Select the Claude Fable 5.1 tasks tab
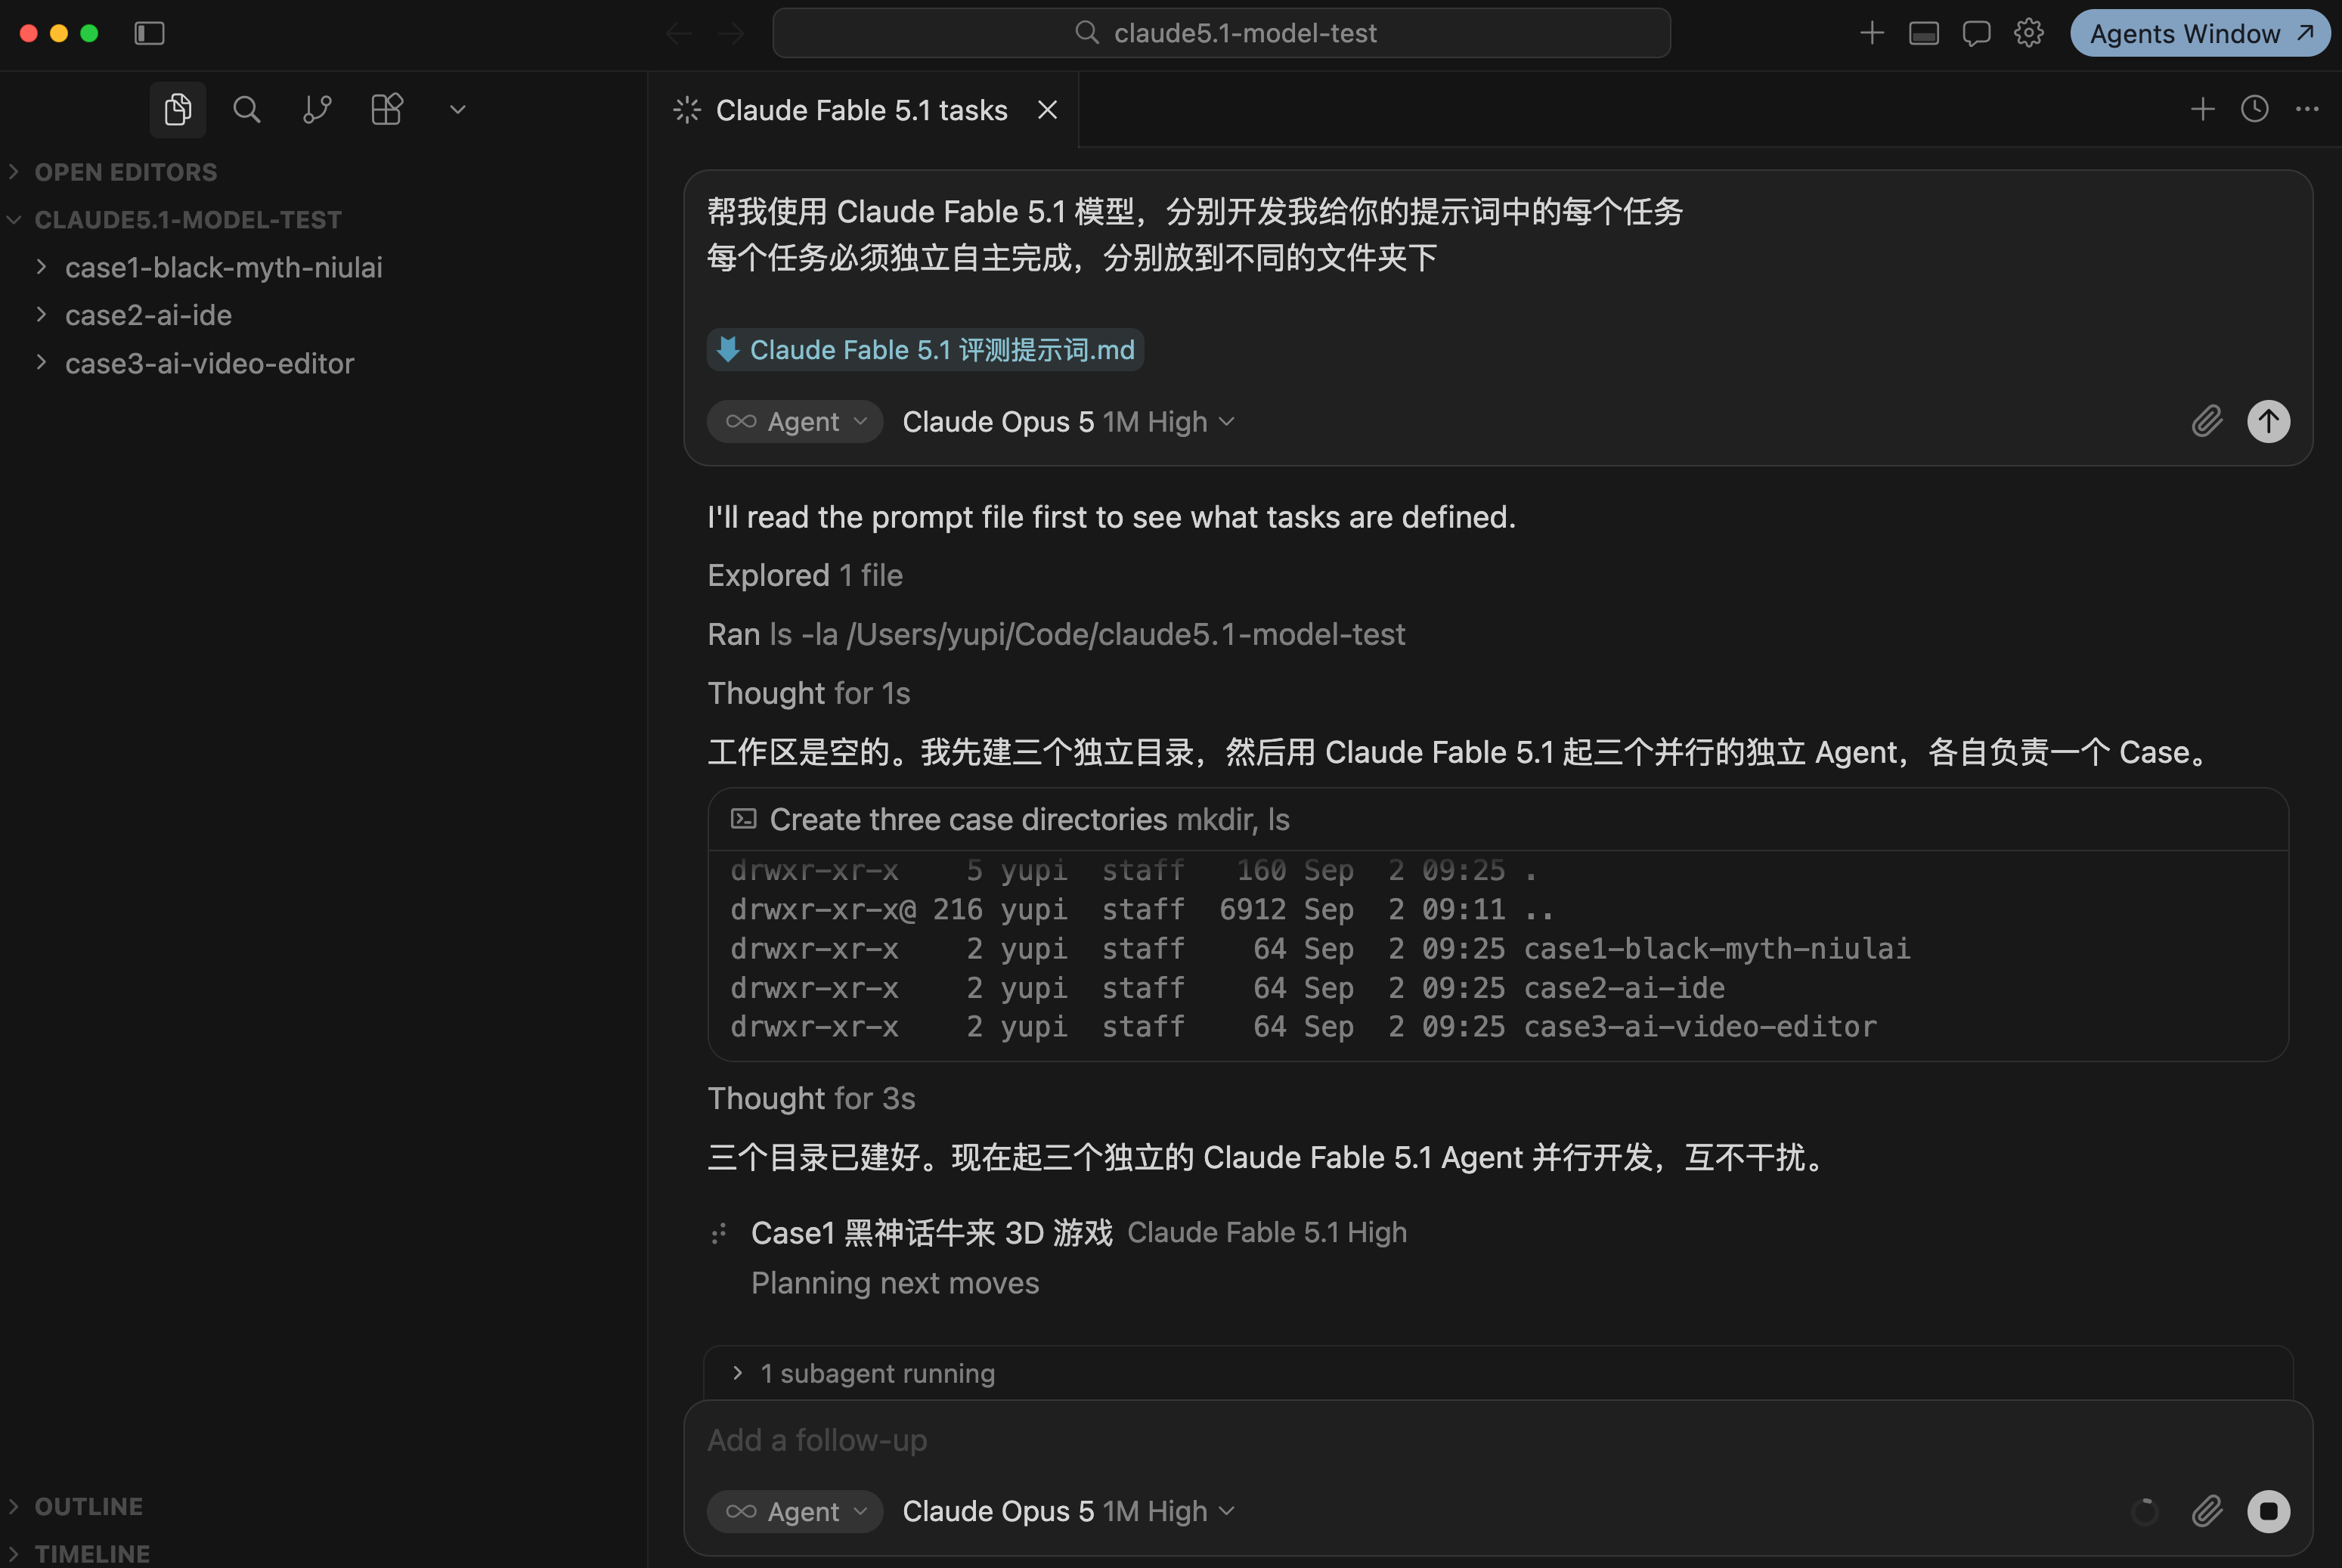Viewport: 2342px width, 1568px height. coord(862,110)
